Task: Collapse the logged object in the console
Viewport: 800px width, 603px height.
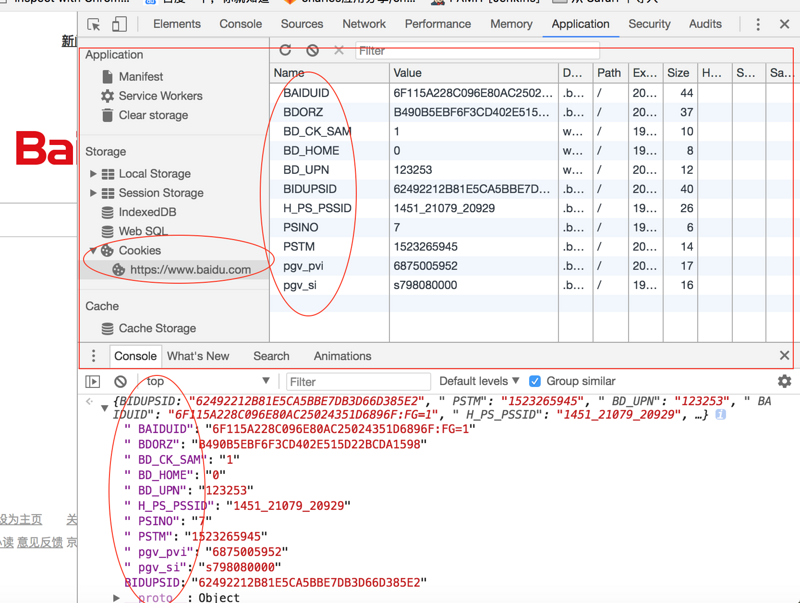Action: (x=104, y=408)
